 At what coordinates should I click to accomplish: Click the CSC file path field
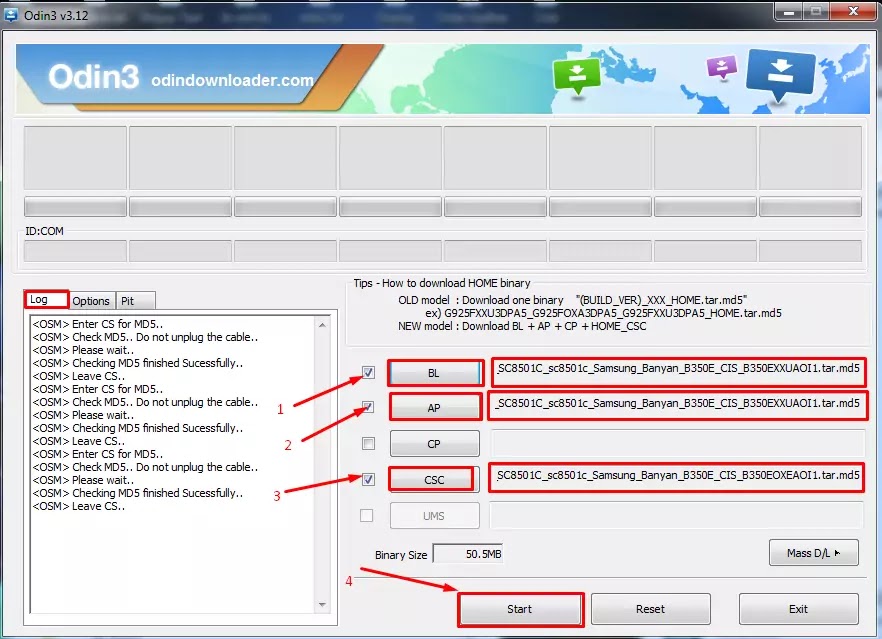coord(677,478)
